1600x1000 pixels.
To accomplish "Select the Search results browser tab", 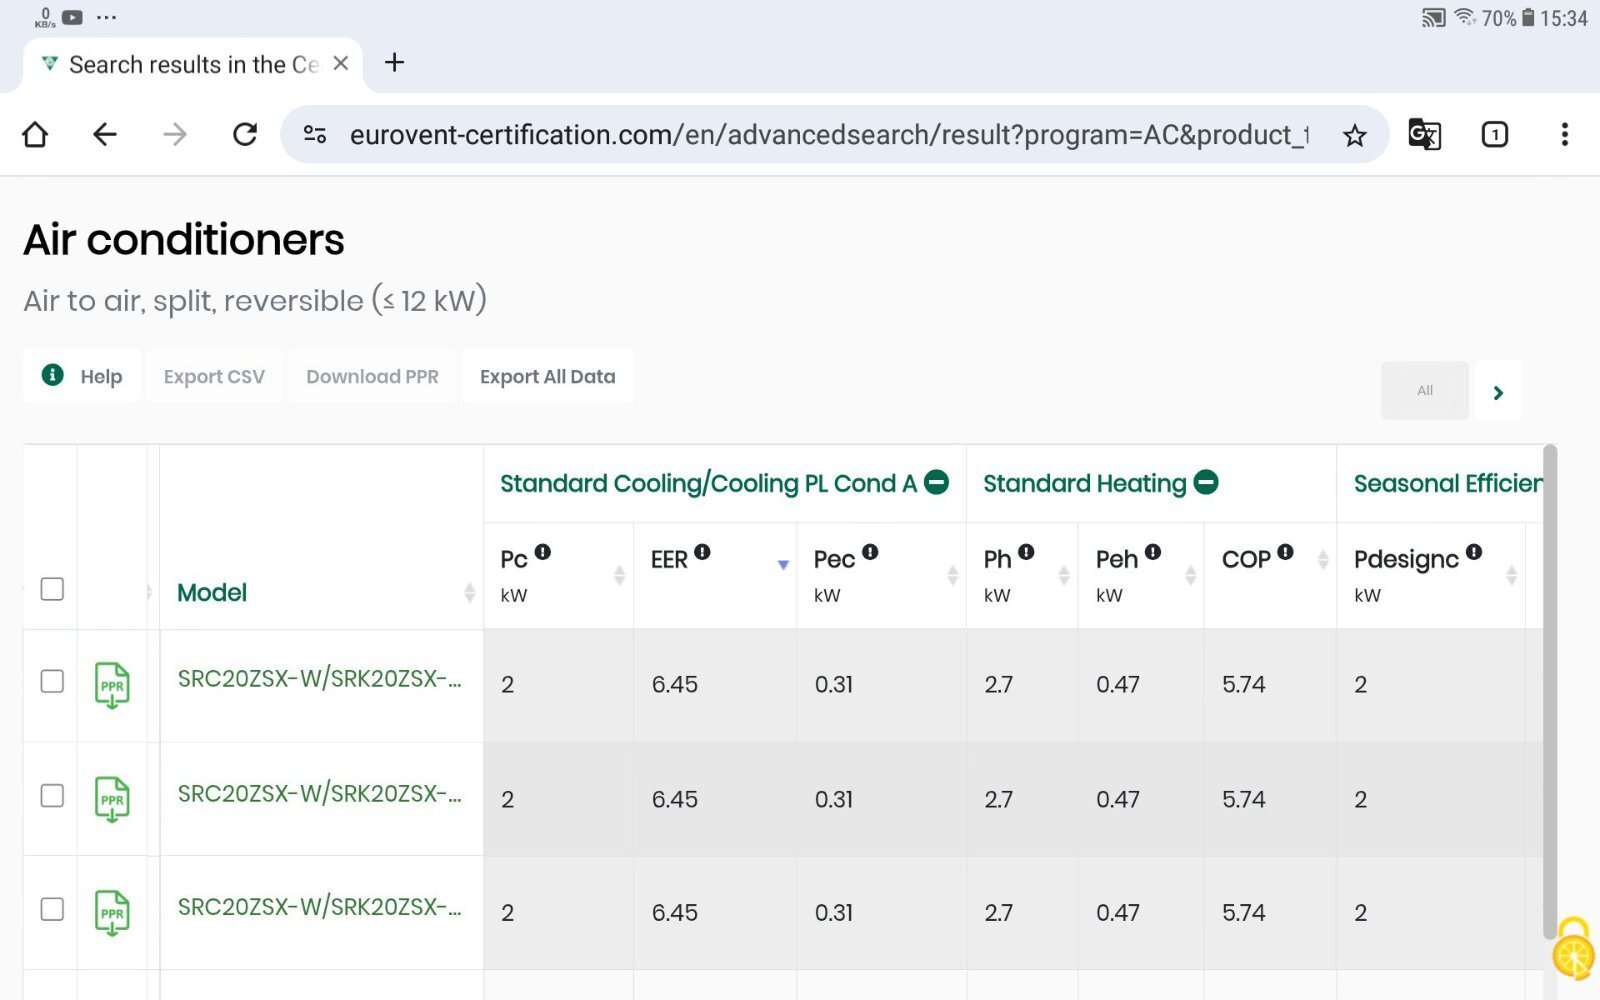I will (x=193, y=65).
